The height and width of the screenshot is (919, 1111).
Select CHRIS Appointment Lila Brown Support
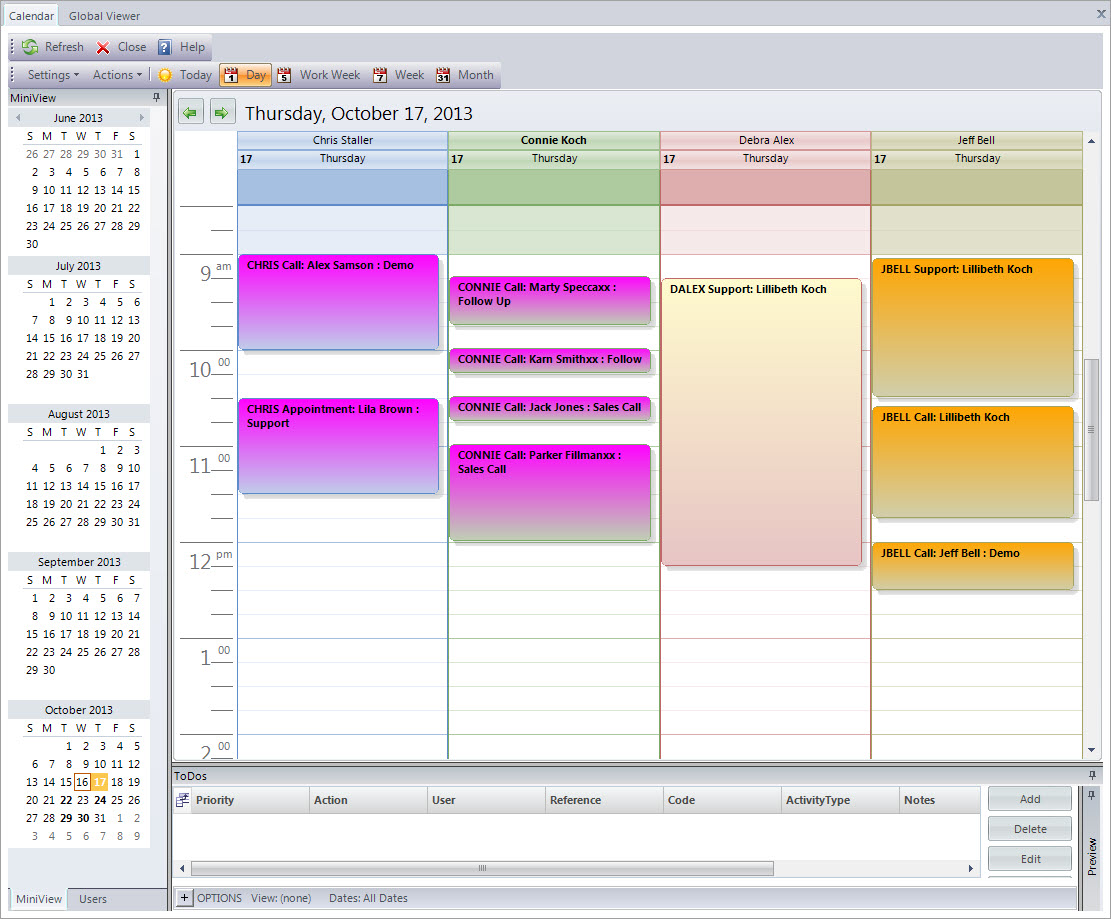(x=339, y=446)
